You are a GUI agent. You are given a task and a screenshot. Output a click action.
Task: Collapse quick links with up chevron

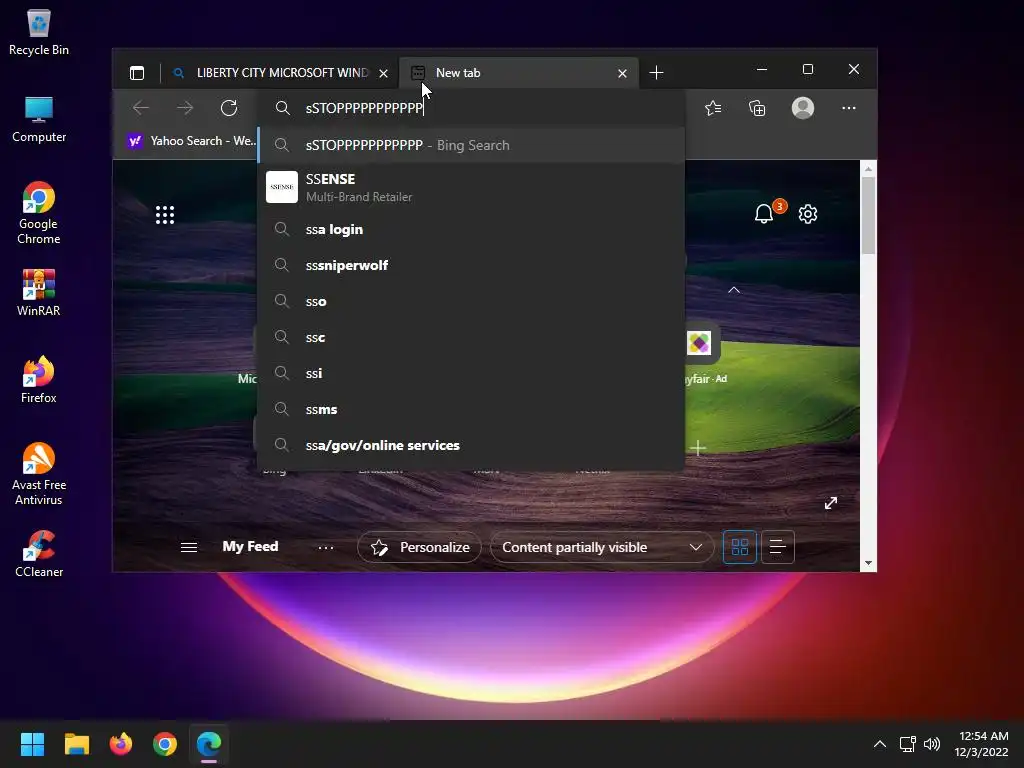point(734,289)
